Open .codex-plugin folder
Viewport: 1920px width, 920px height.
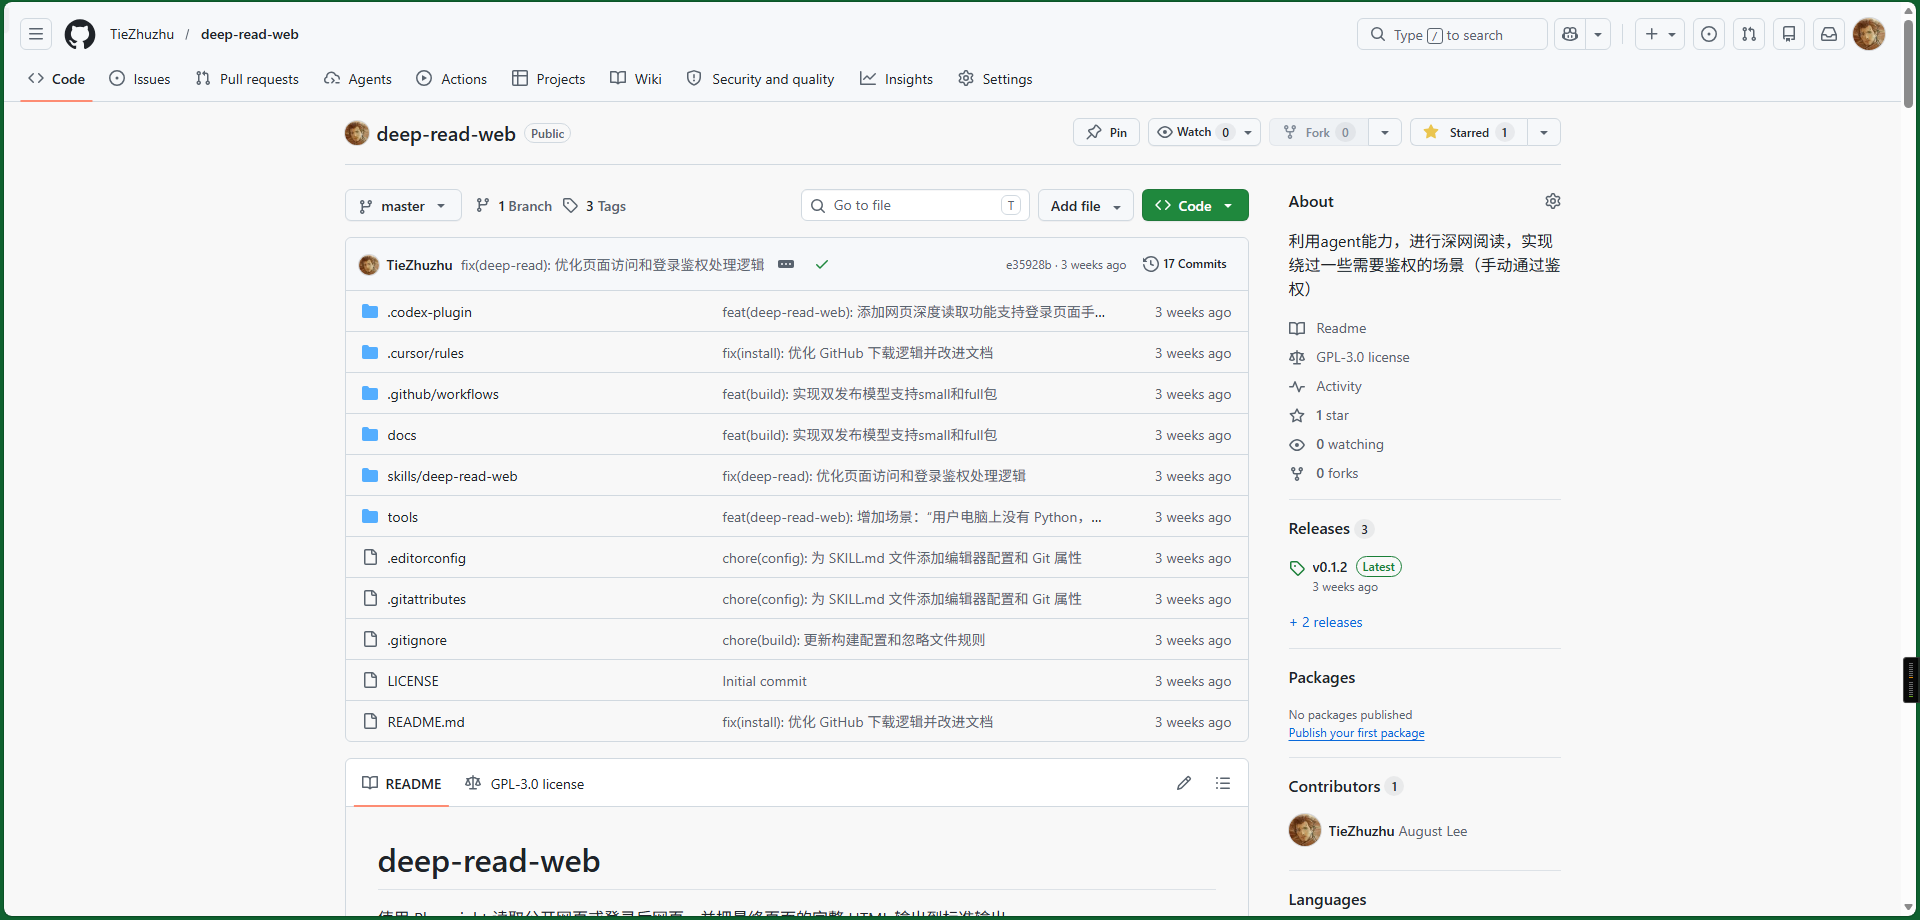(430, 312)
